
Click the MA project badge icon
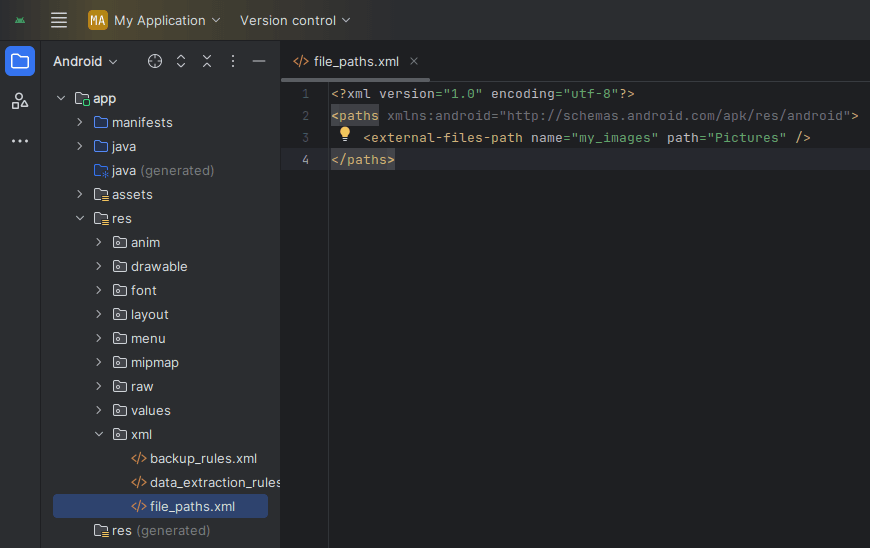pyautogui.click(x=98, y=21)
